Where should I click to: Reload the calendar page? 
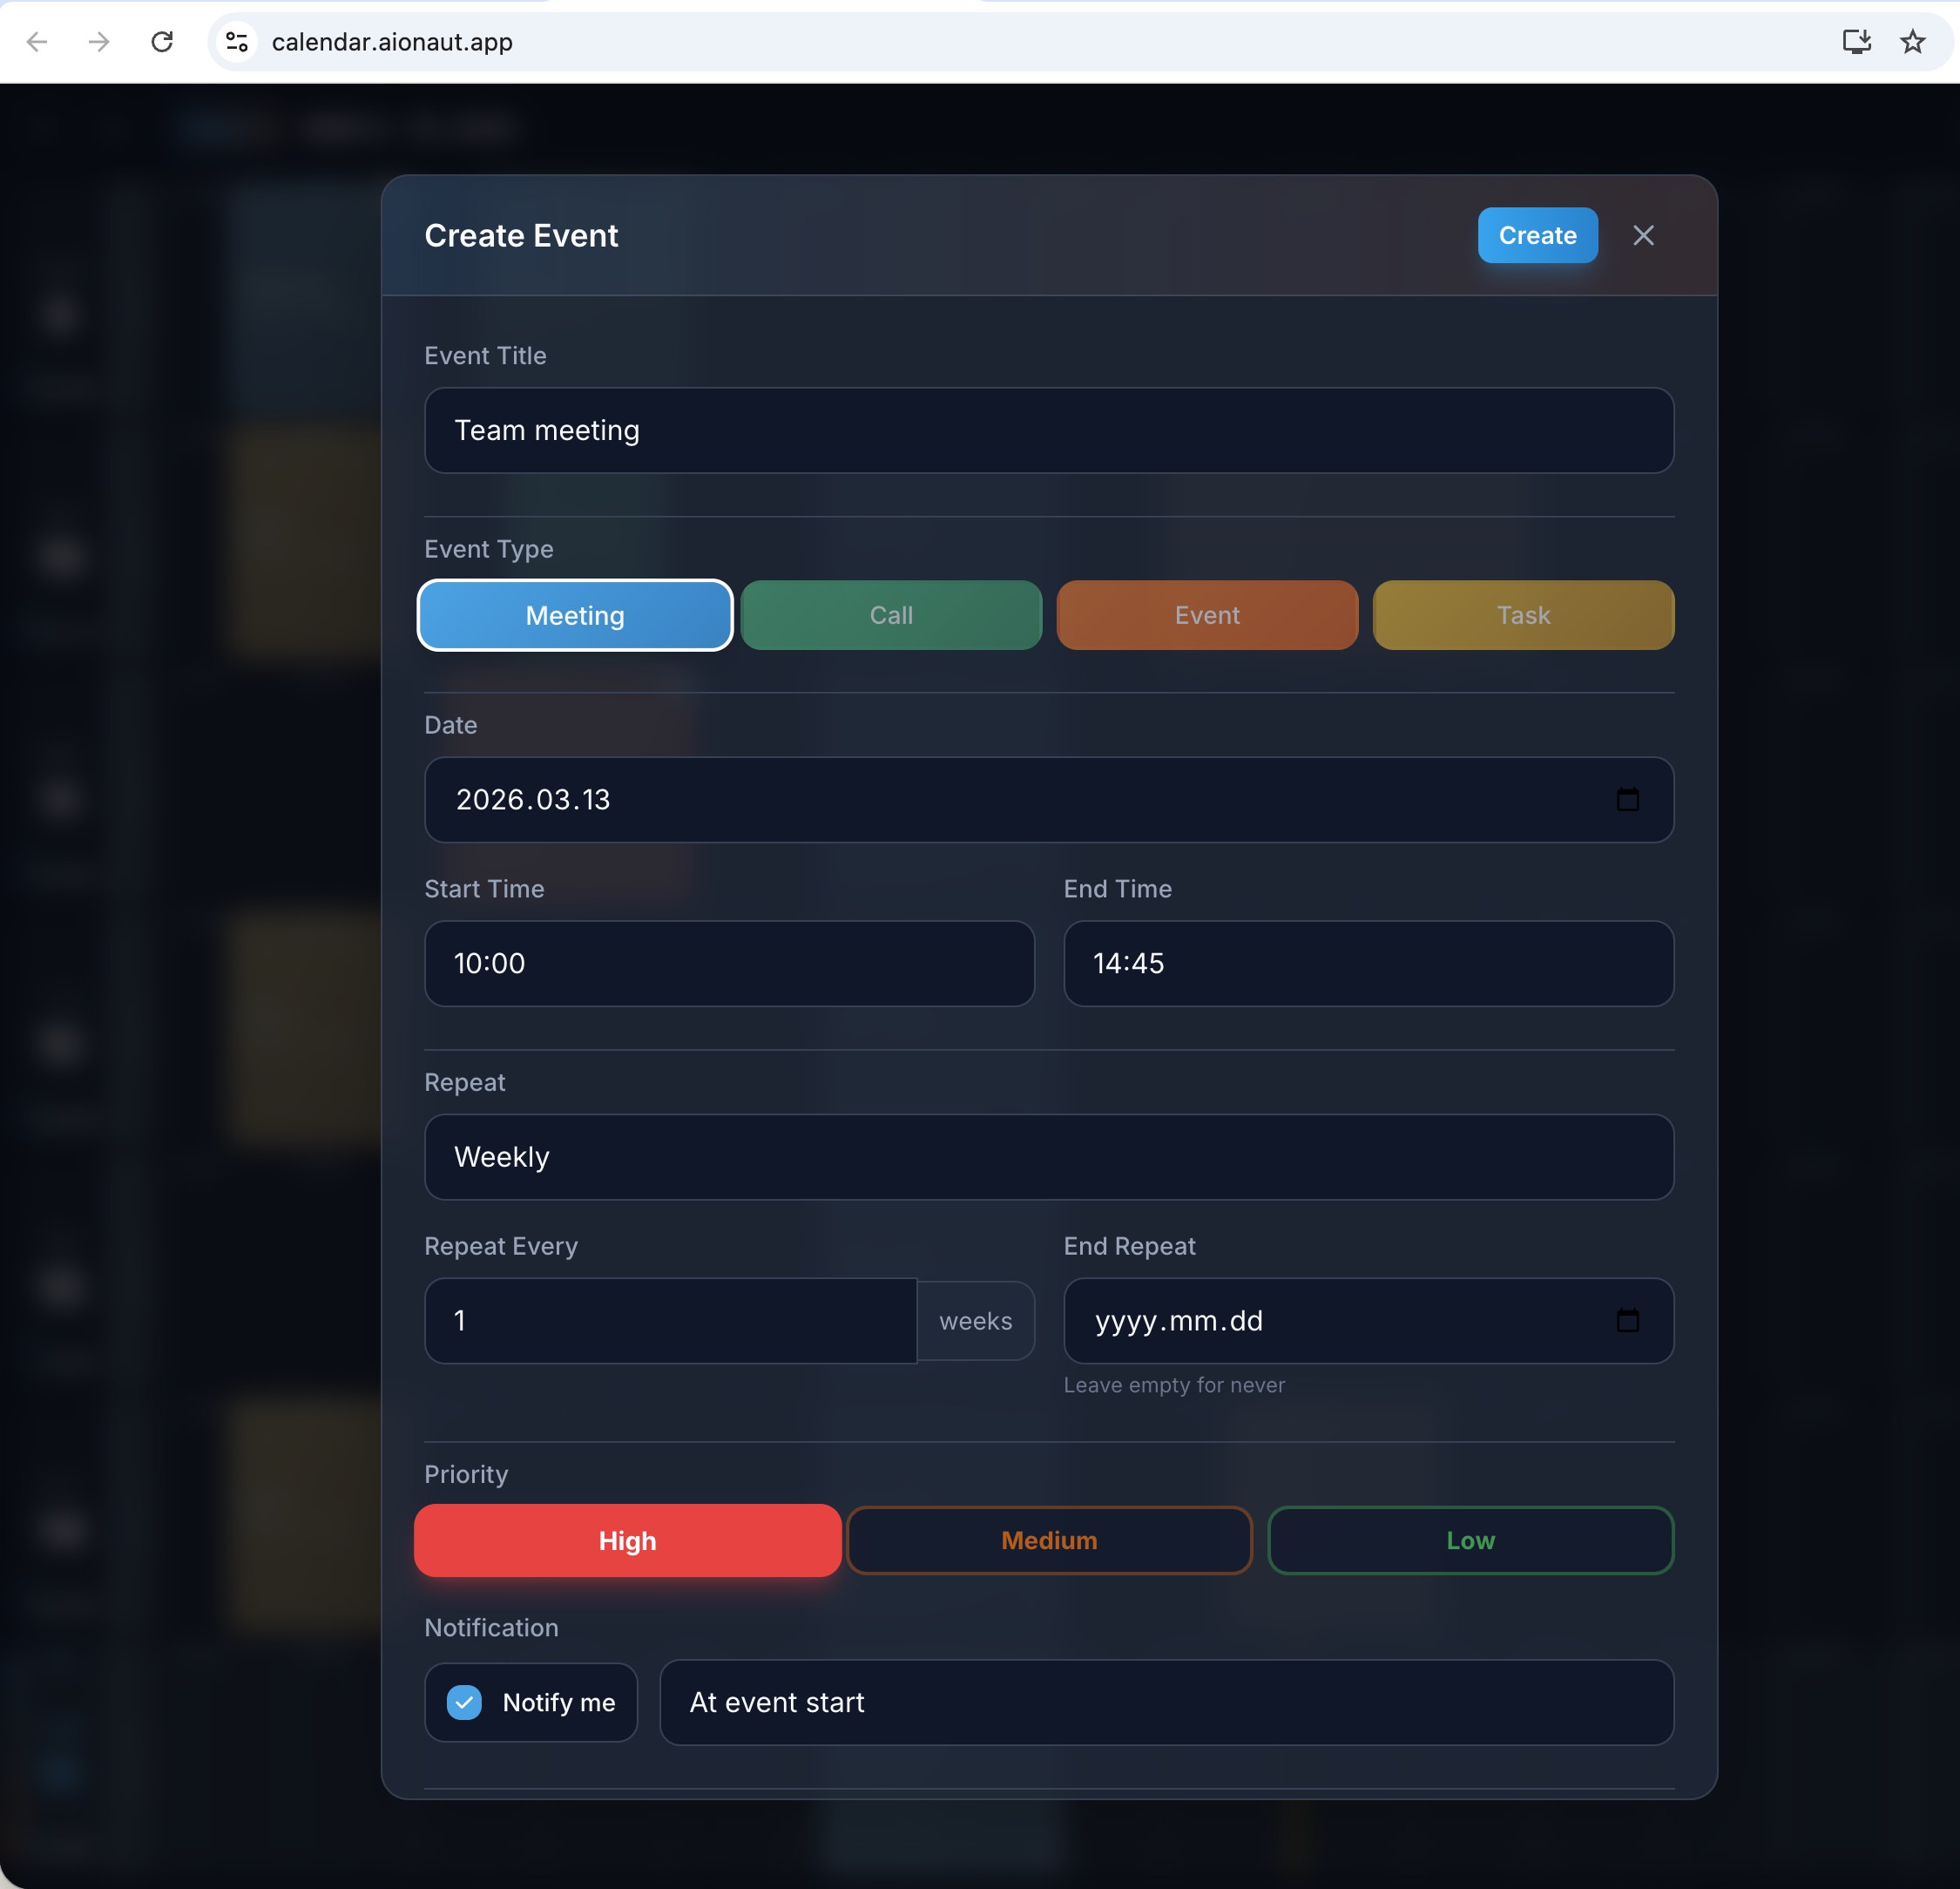pyautogui.click(x=162, y=42)
